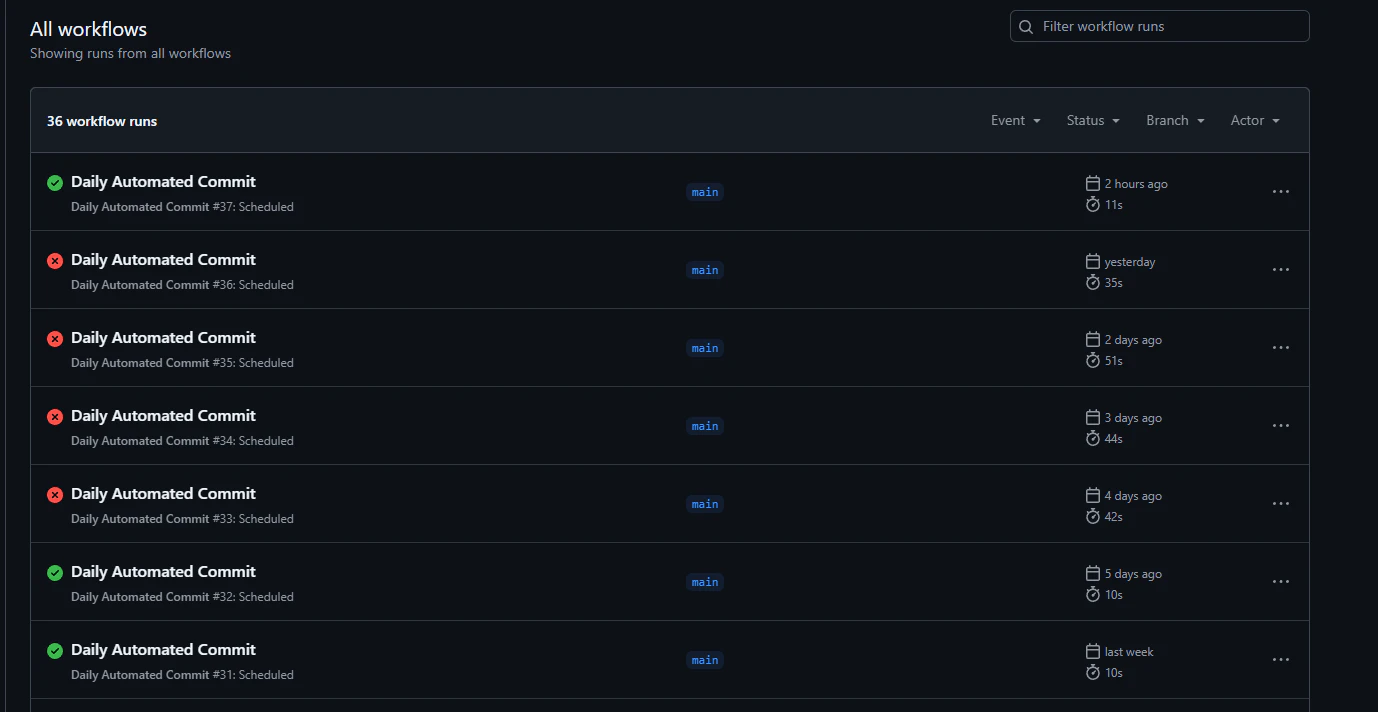Viewport: 1378px width, 712px height.
Task: Open the Daily Automated Commit run from last week
Action: coord(163,650)
